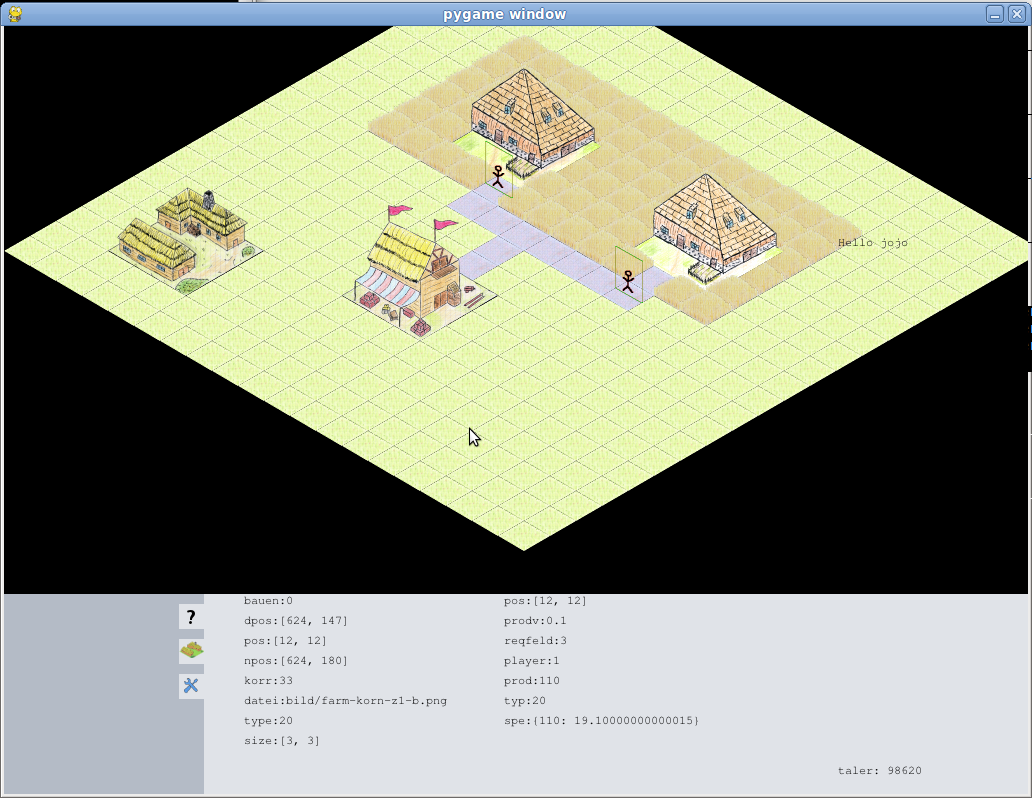Select the wrench and screwdriver tools icon
This screenshot has width=1032, height=799.
191,685
